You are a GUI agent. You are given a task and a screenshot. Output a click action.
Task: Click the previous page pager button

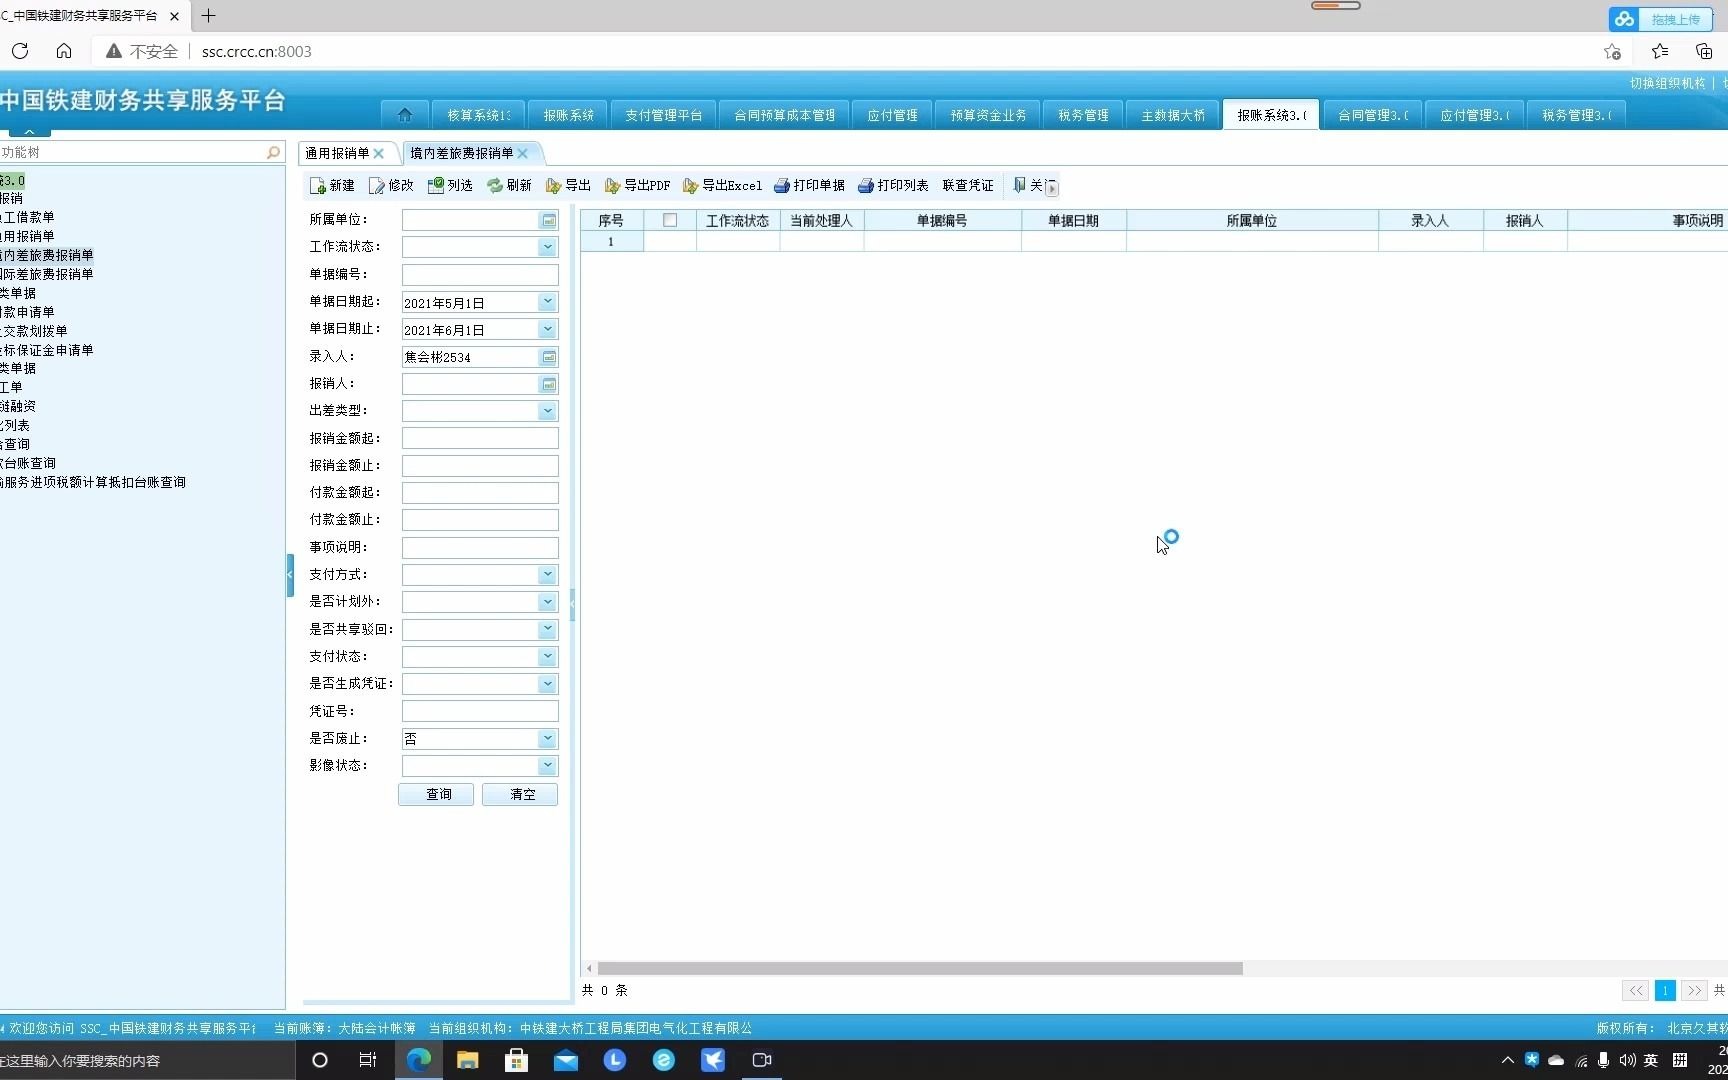point(1635,991)
